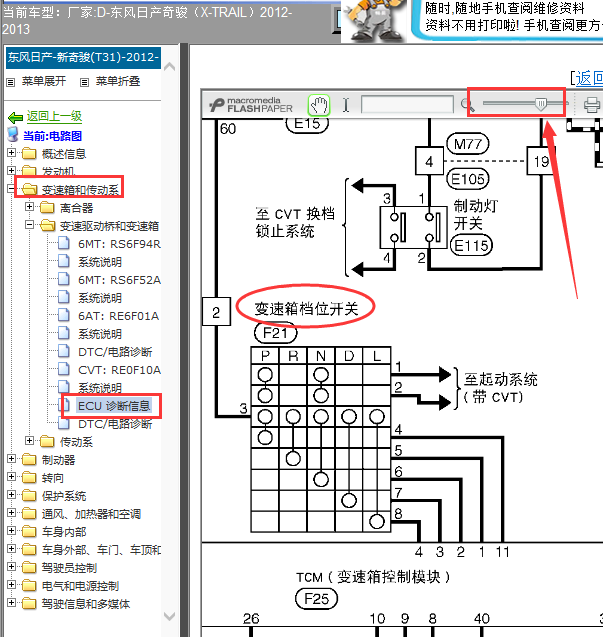Click the green back arrow icon
Image resolution: width=603 pixels, height=637 pixels.
click(15, 118)
